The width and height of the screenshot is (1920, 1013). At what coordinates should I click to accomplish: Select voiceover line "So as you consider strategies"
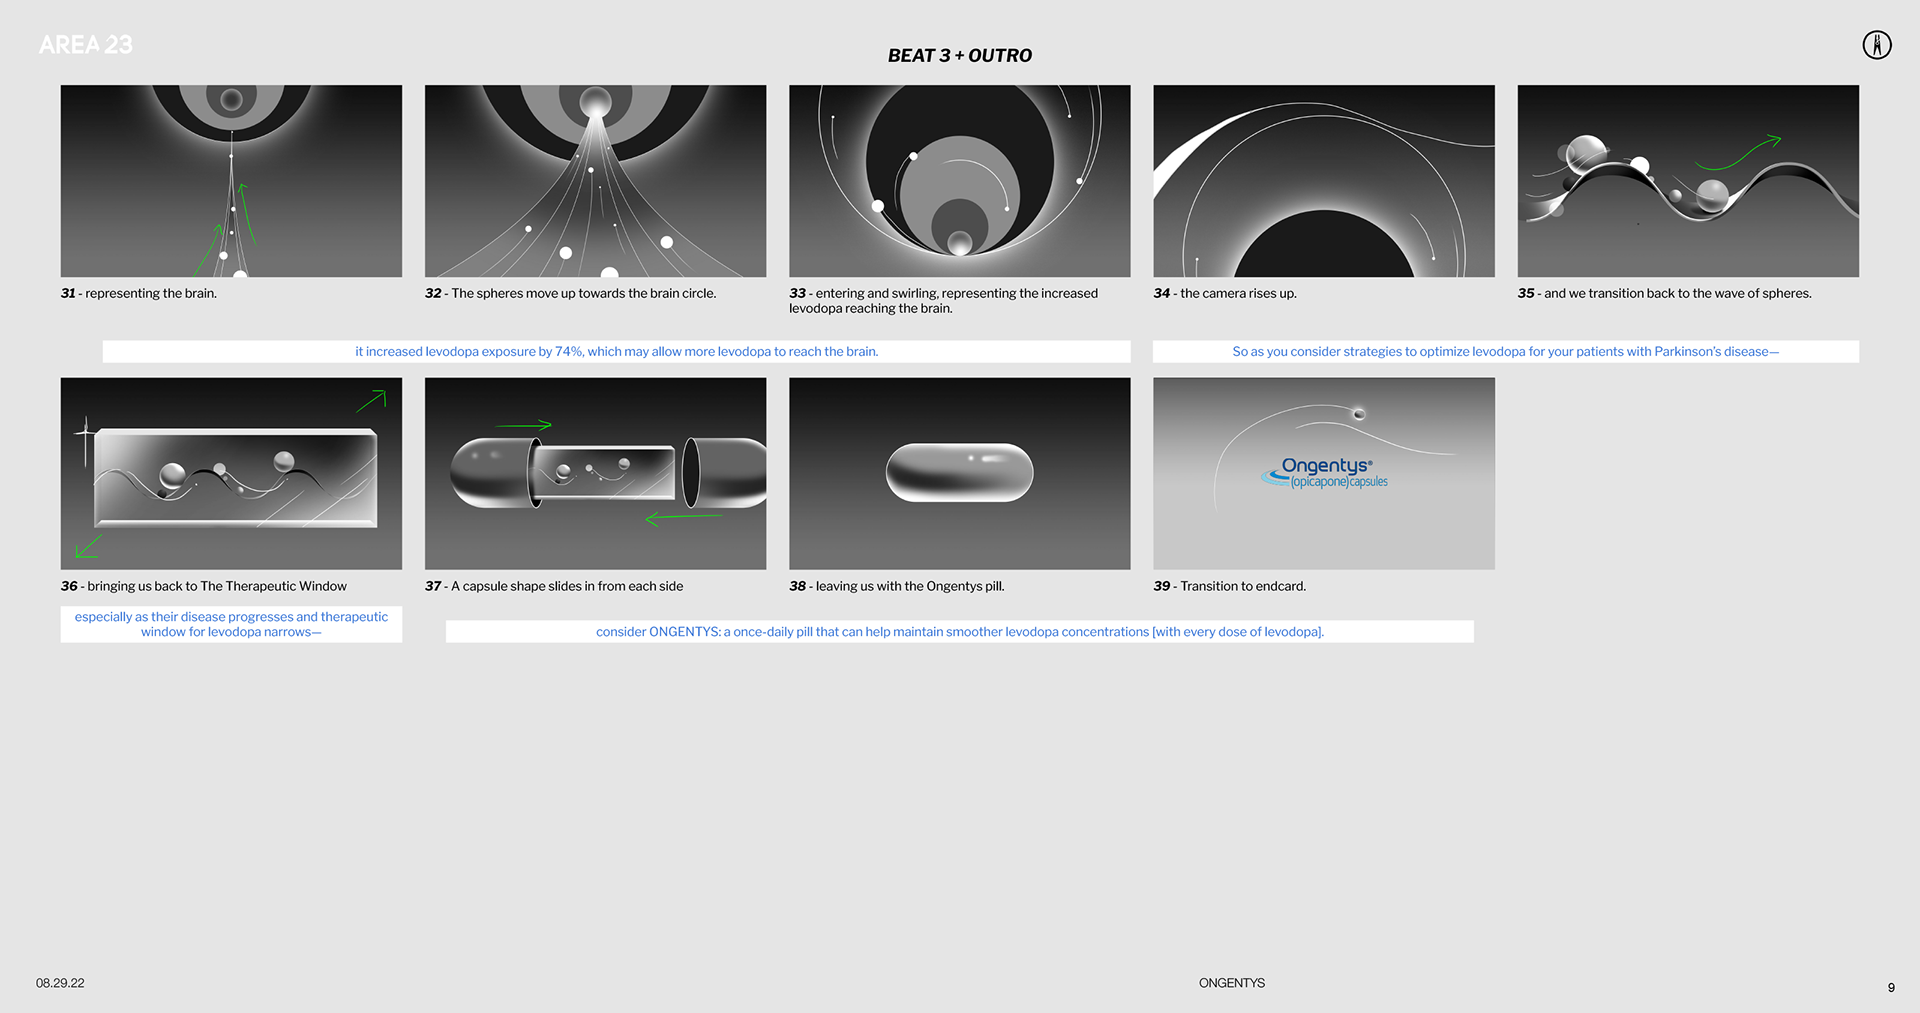1506,352
